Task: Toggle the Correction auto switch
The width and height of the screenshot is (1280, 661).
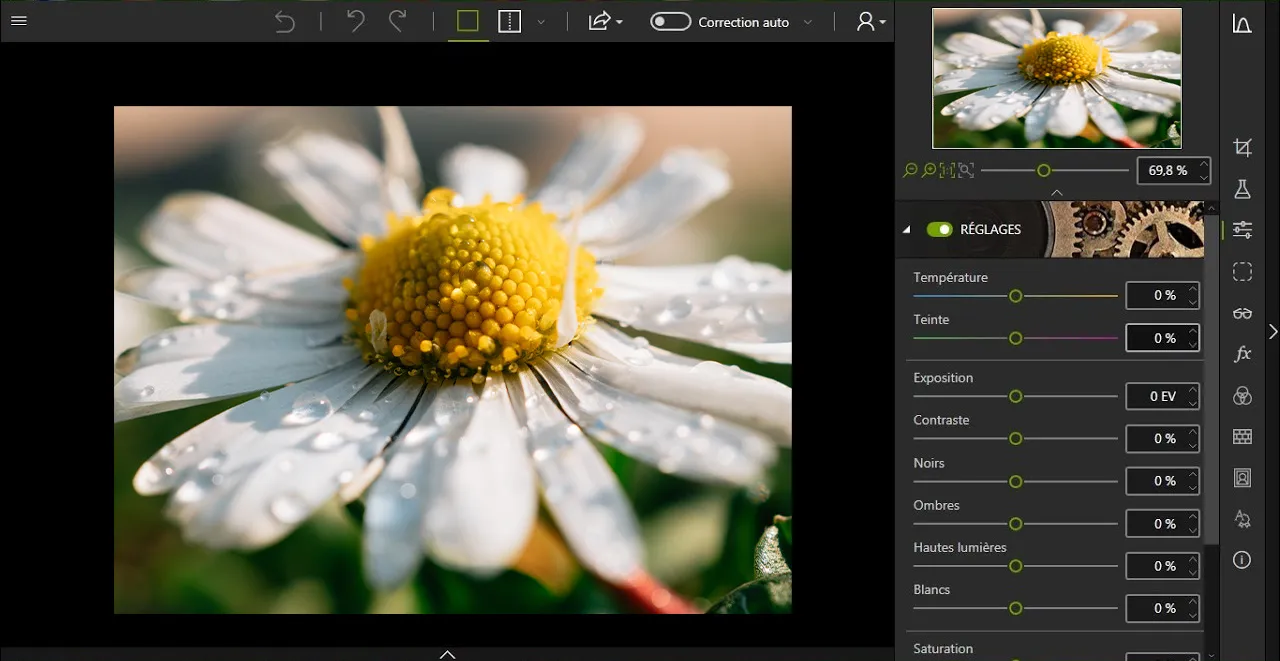Action: (x=670, y=22)
